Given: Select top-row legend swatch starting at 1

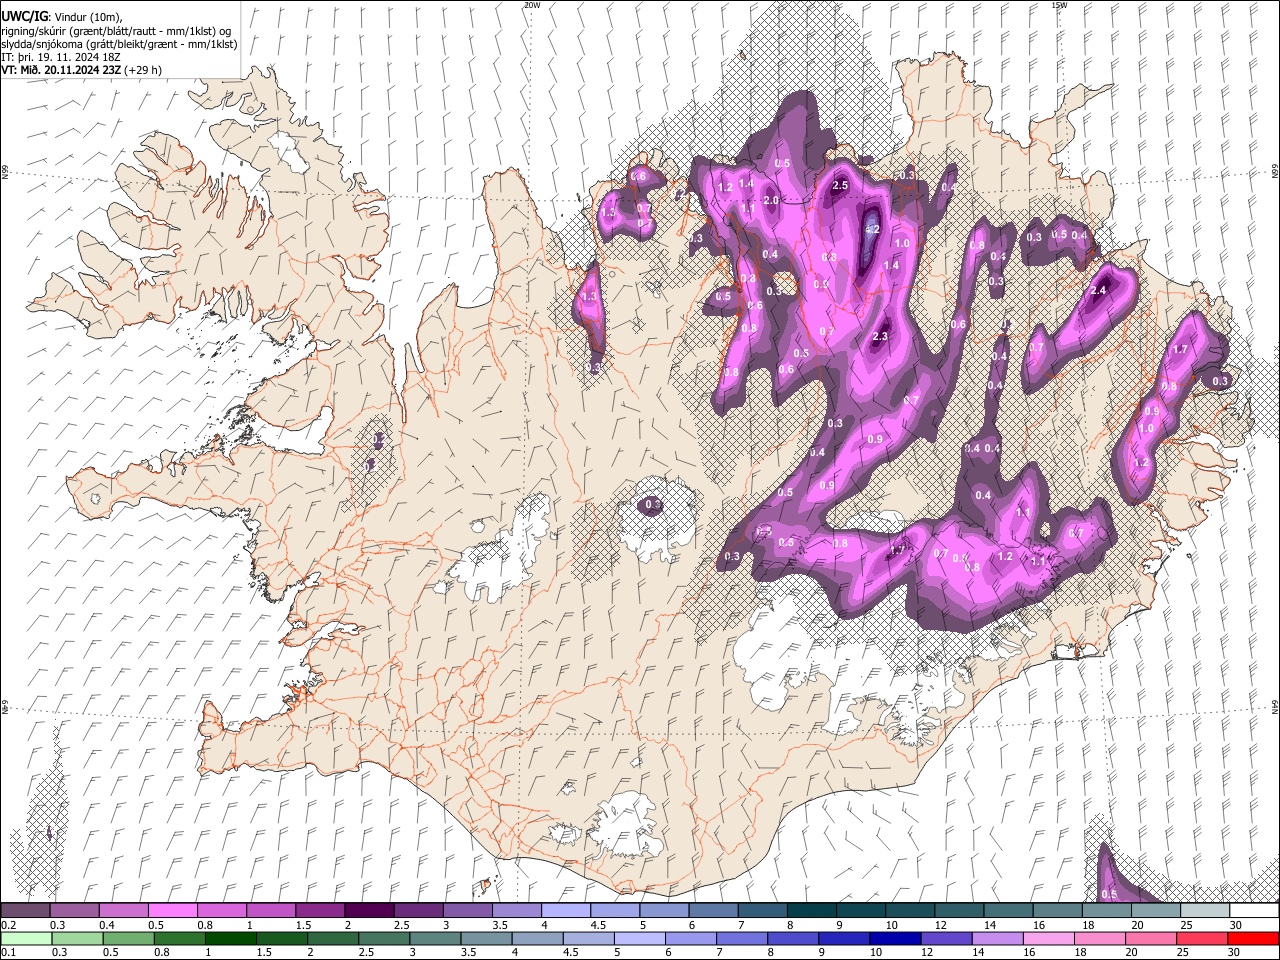Looking at the screenshot, I should [x=270, y=911].
